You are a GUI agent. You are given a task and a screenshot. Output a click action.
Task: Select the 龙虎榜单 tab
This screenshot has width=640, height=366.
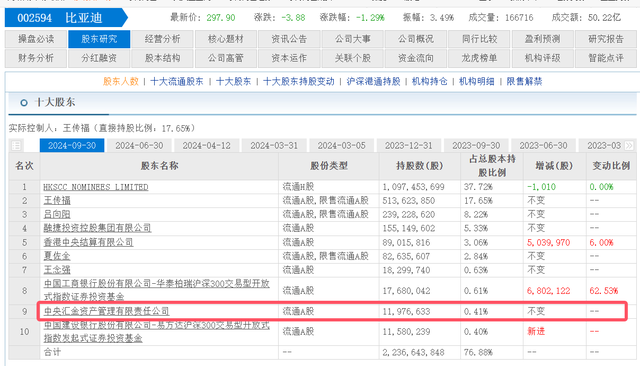pyautogui.click(x=479, y=58)
